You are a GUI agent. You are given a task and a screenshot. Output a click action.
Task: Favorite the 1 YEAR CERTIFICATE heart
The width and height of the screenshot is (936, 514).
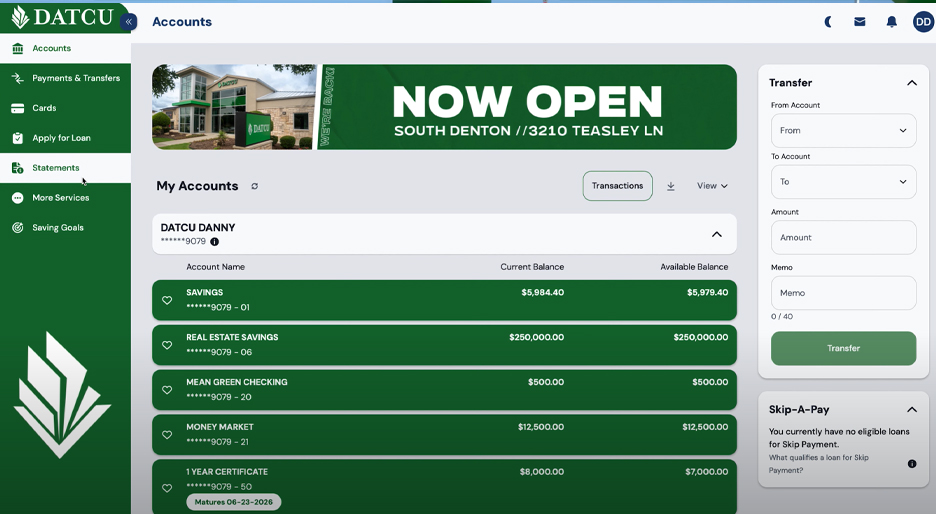coord(167,488)
